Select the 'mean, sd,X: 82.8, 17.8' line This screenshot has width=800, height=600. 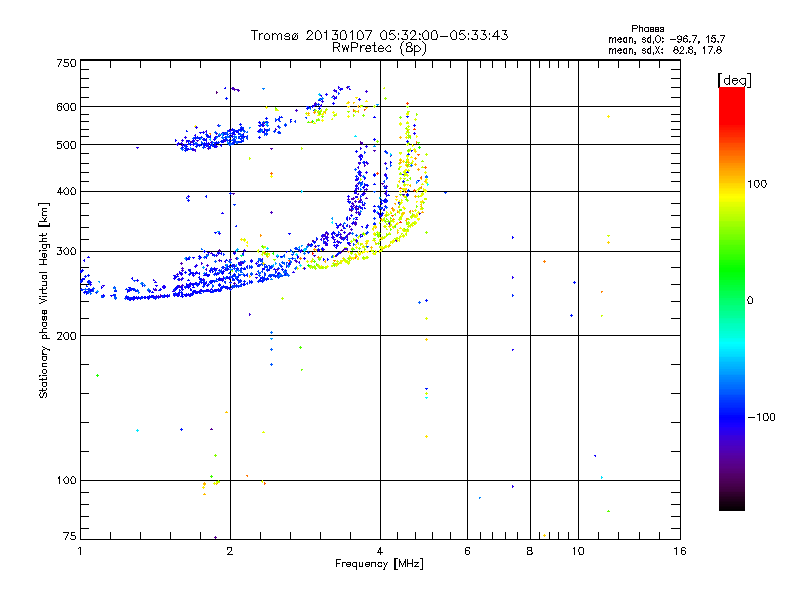[x=665, y=50]
